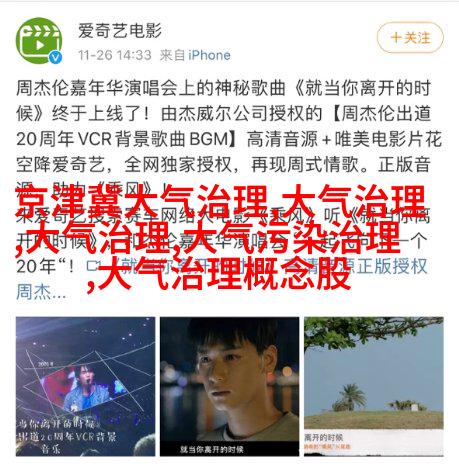Image resolution: width=459 pixels, height=466 pixels.
Task: Click the blue verified badge on avatar
Action: coord(55,57)
